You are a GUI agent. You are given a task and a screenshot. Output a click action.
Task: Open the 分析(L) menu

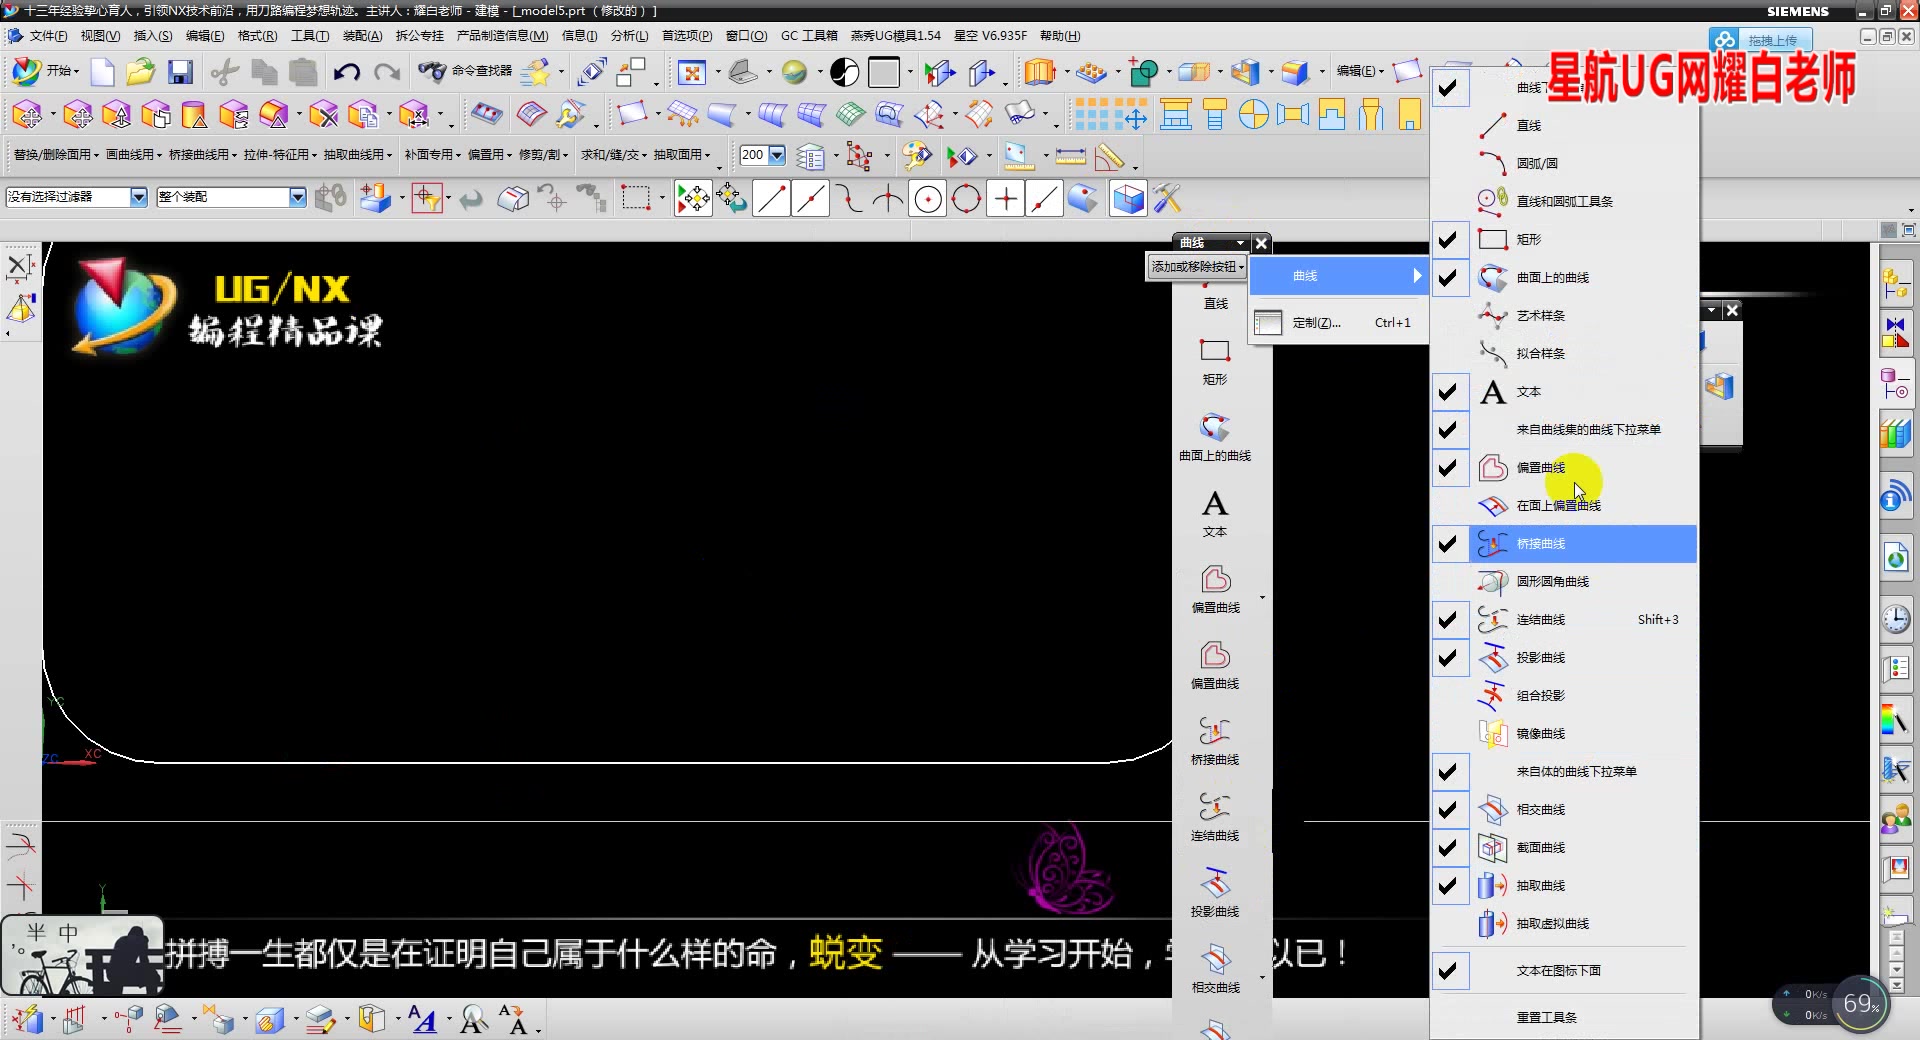click(628, 35)
